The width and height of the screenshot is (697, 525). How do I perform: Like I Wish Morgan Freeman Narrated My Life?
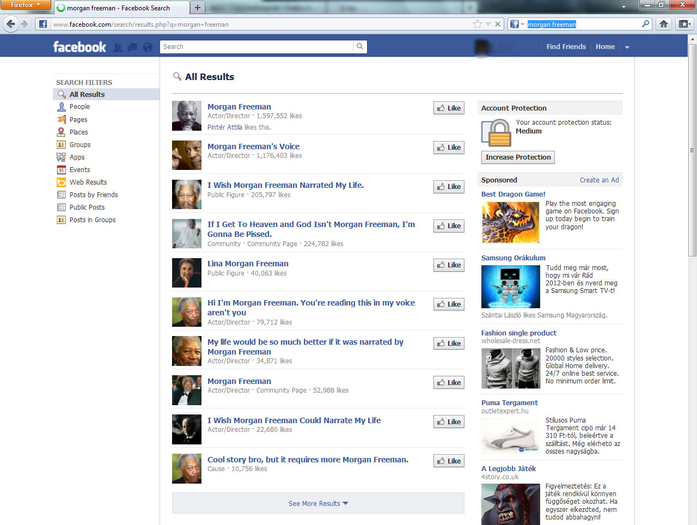point(449,187)
